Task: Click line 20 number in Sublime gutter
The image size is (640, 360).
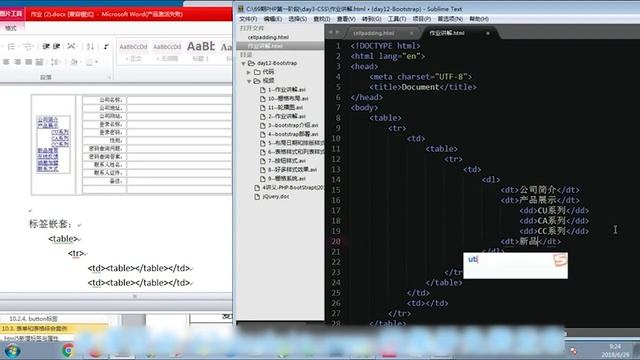Action: [x=336, y=241]
